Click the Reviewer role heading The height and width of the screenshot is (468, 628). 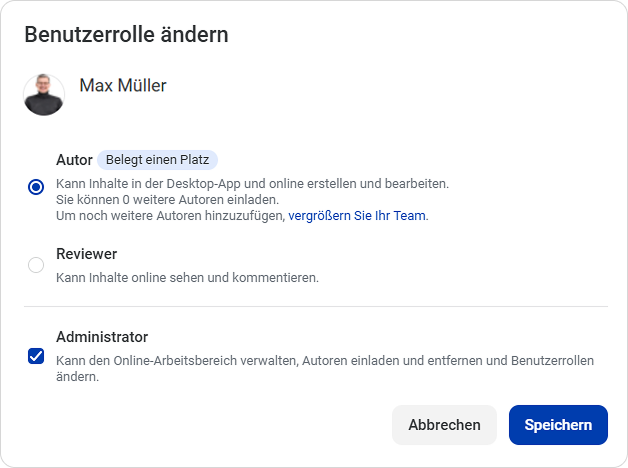[x=87, y=254]
